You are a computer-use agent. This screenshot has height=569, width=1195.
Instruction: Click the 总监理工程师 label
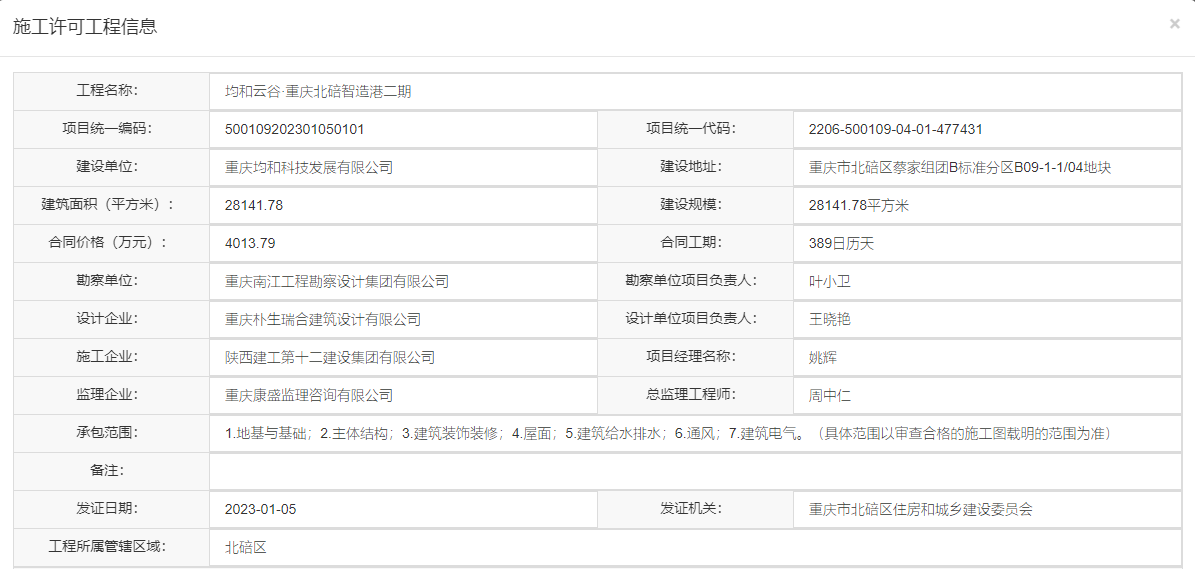coord(690,395)
